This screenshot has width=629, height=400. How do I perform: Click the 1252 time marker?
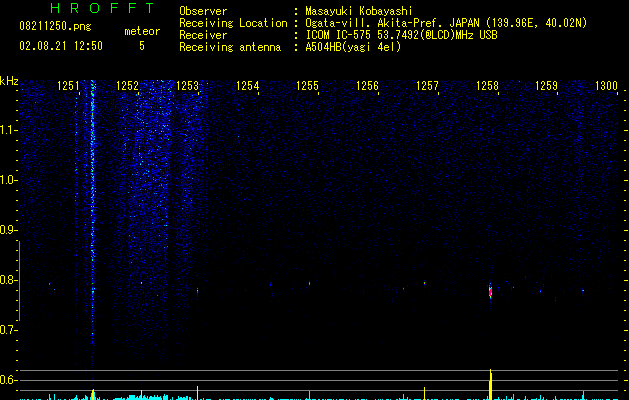click(127, 86)
